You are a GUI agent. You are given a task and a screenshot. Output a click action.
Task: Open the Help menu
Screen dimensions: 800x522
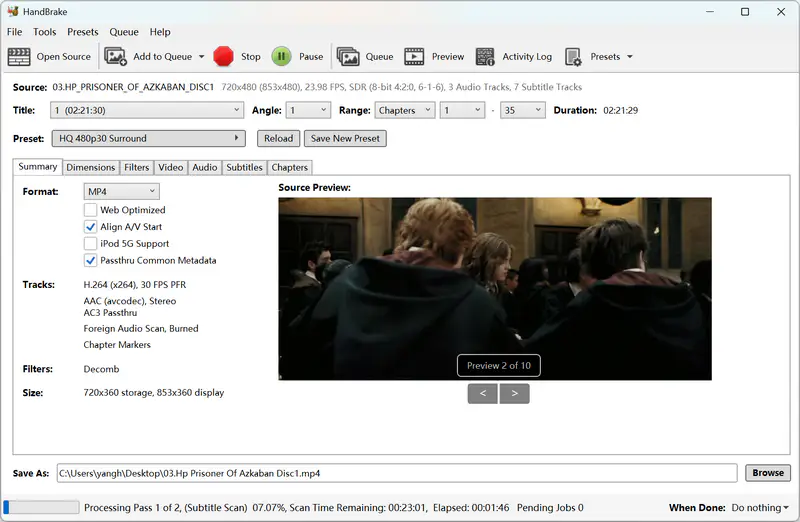tap(160, 32)
